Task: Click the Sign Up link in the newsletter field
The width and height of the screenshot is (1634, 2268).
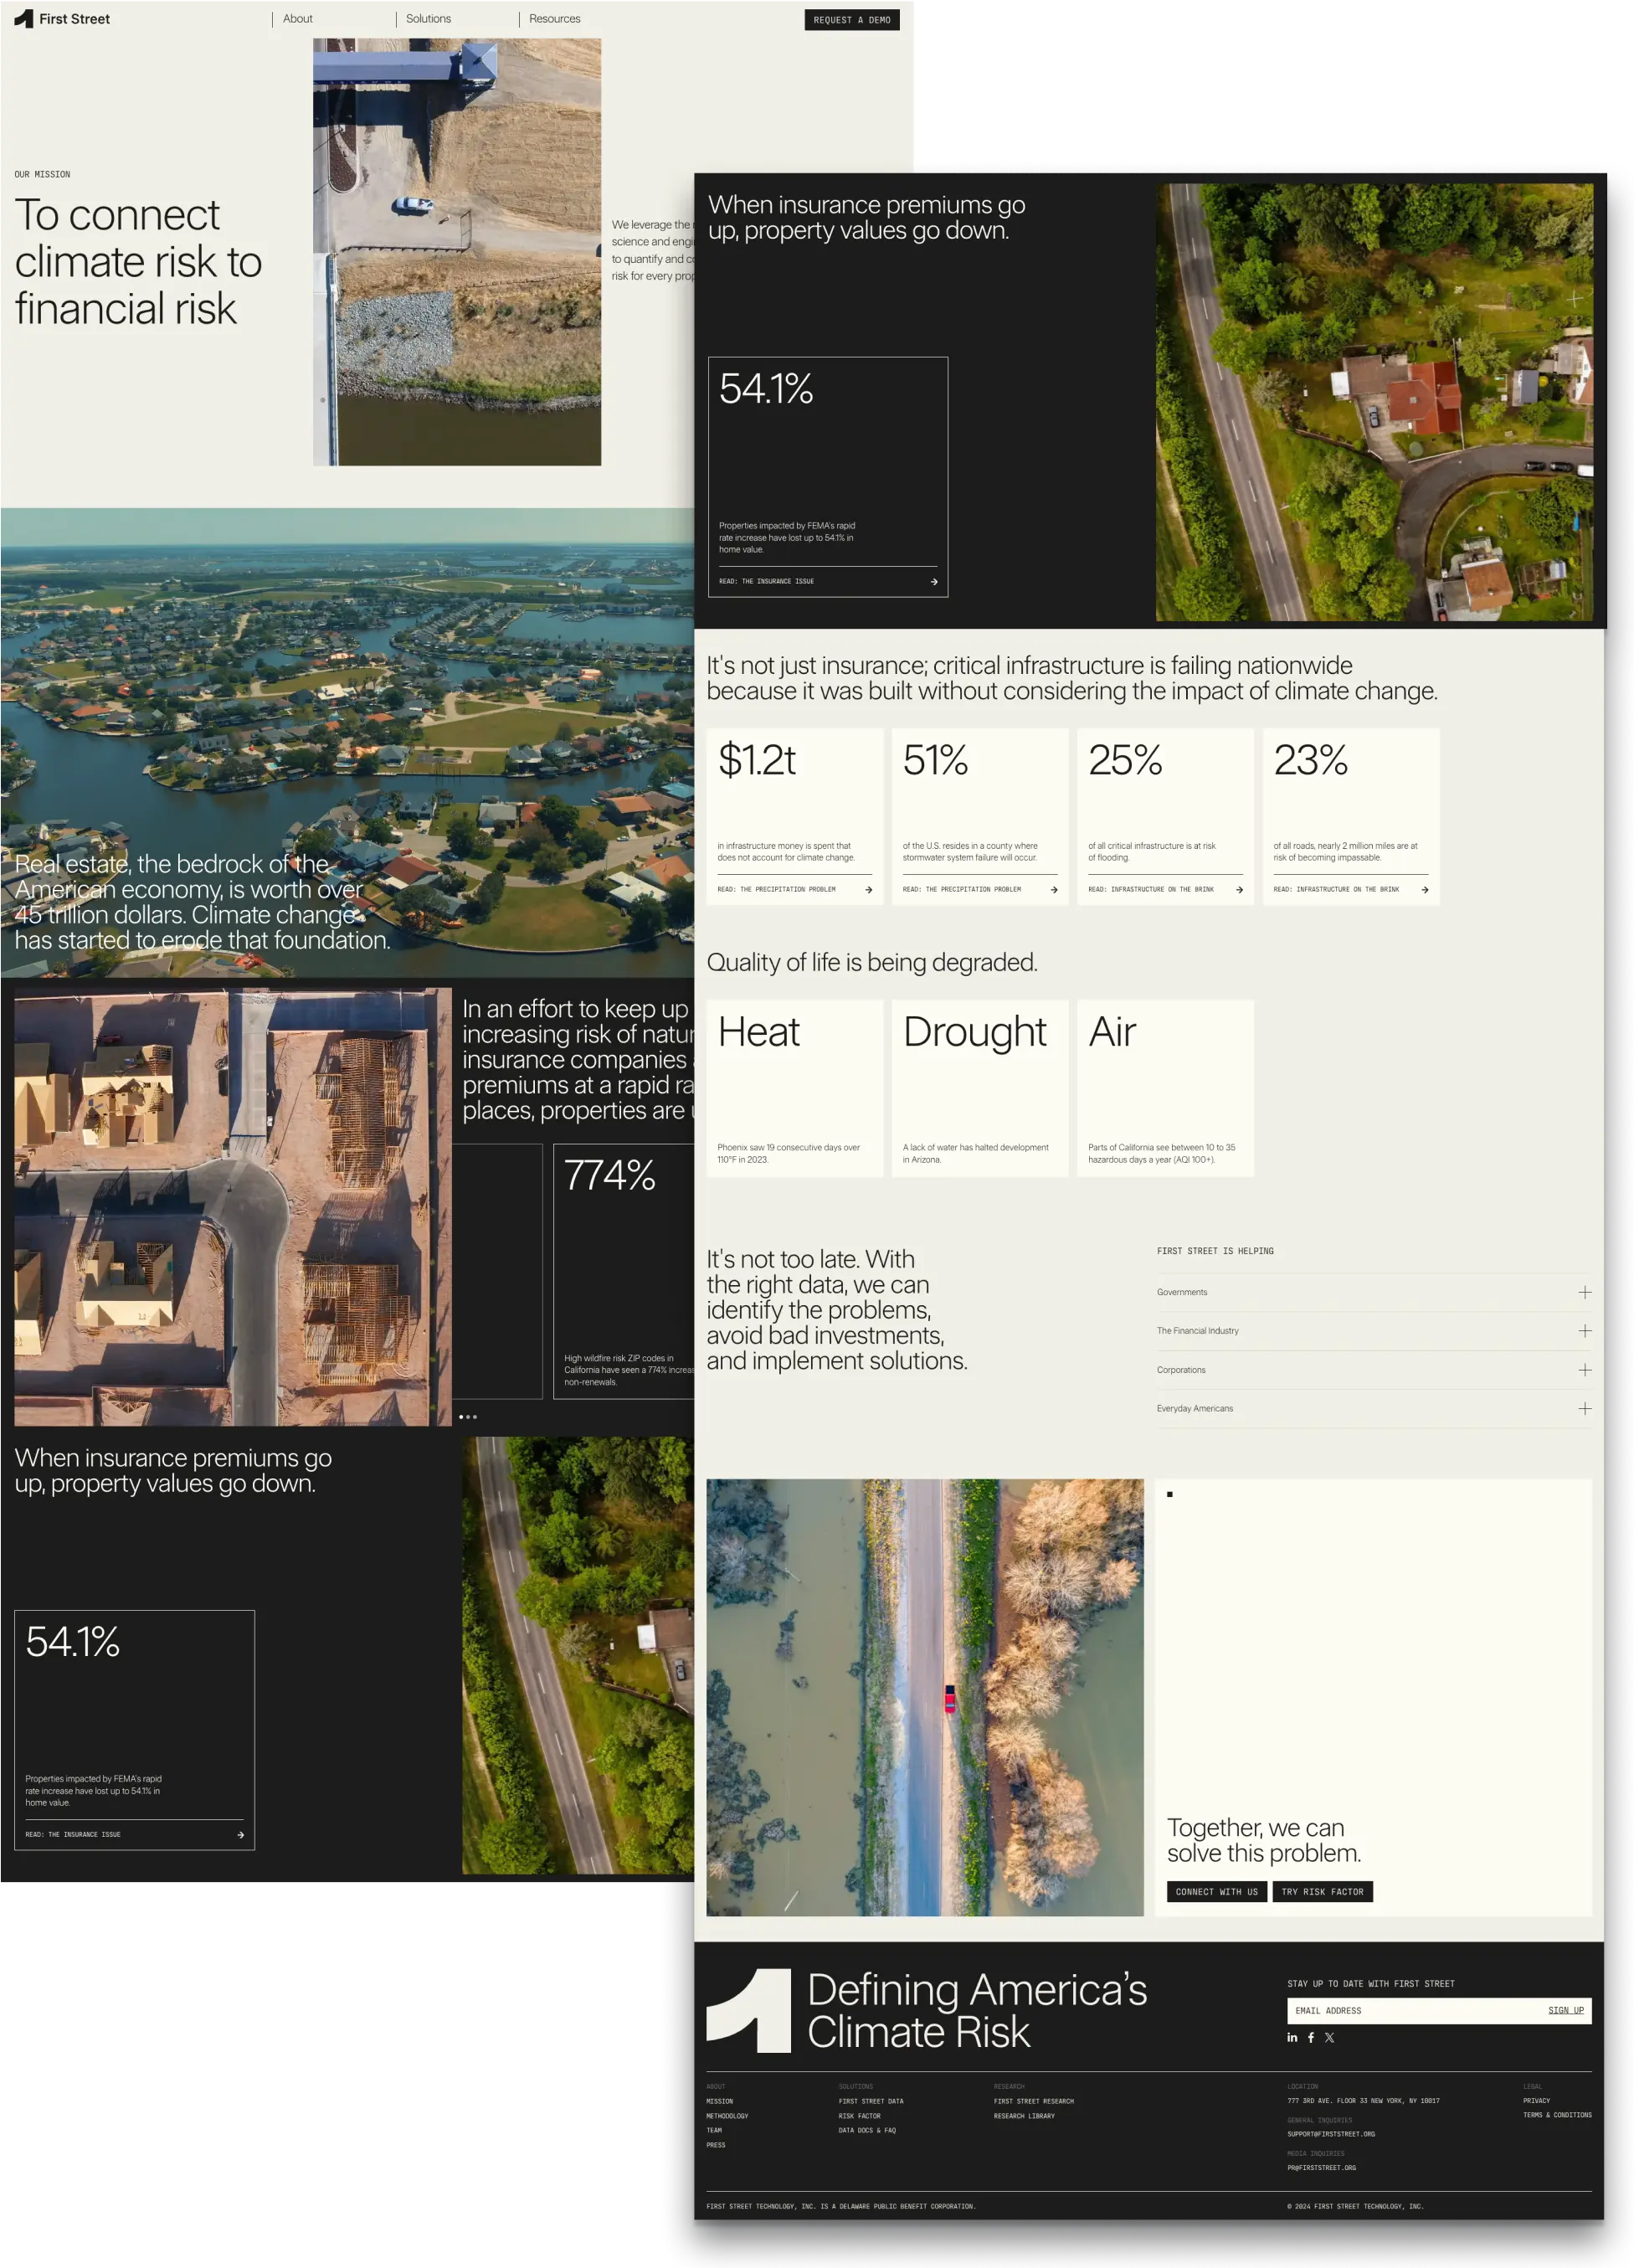Action: tap(1566, 2011)
